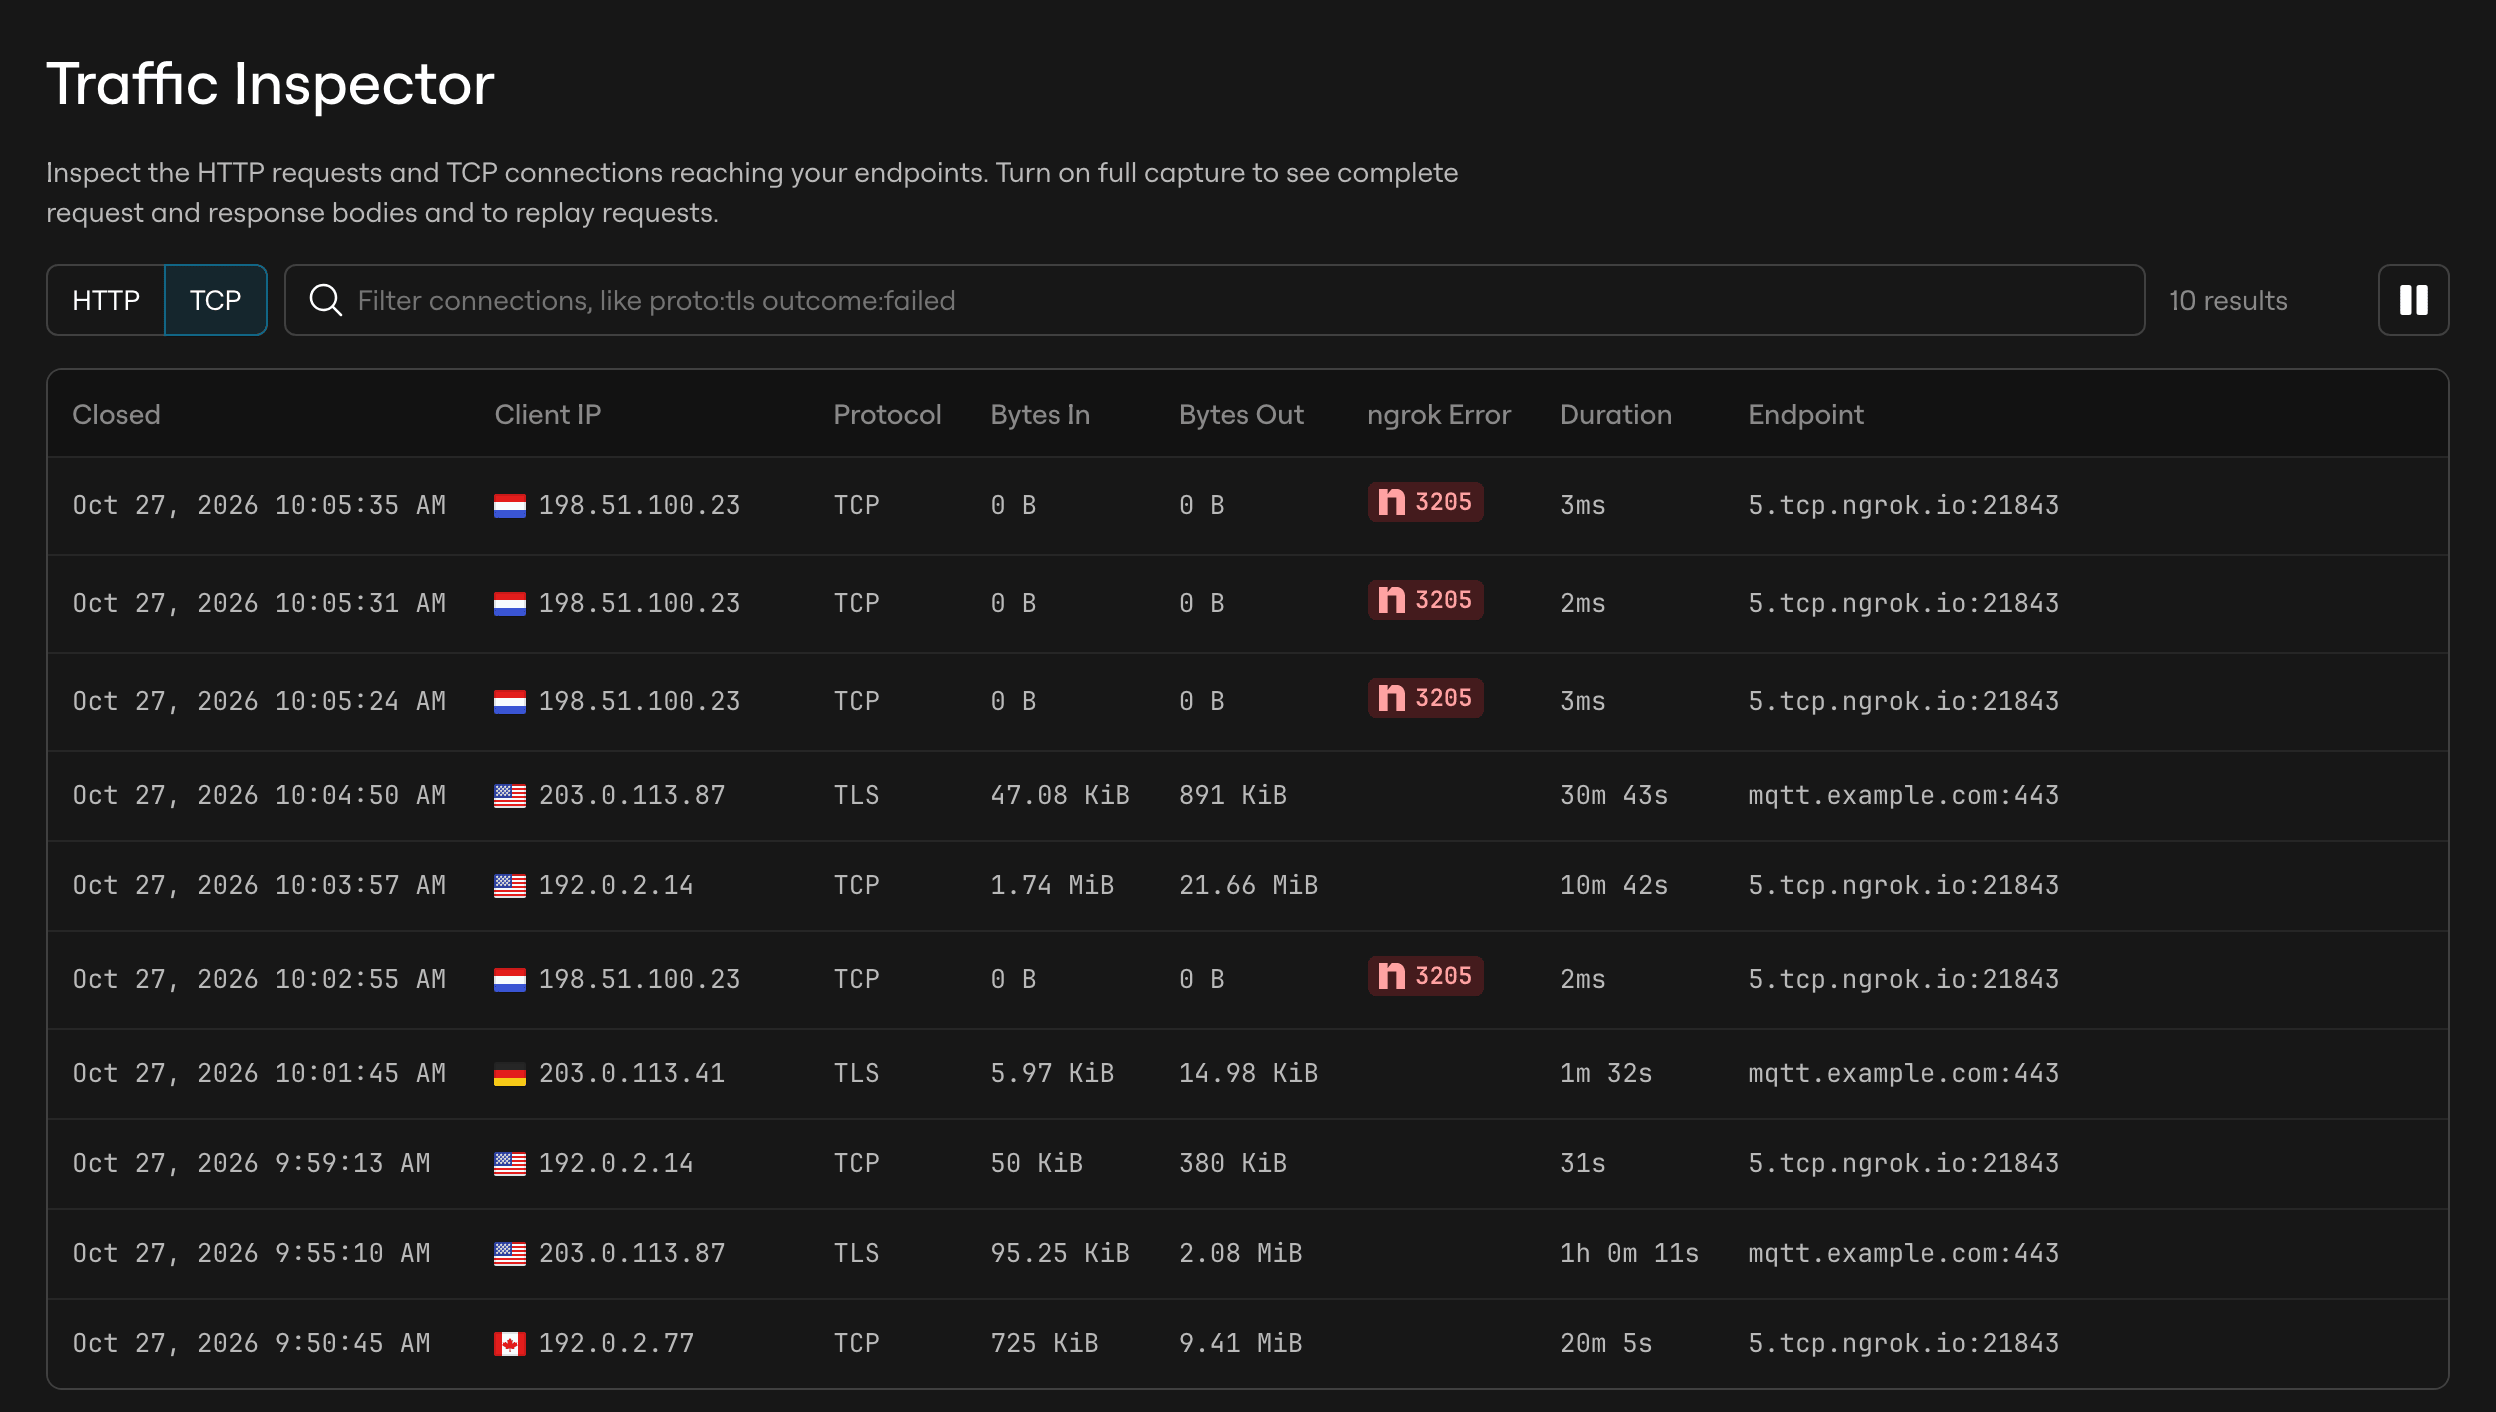Click US flag in 9:55:10 row
2496x1412 pixels.
point(510,1254)
